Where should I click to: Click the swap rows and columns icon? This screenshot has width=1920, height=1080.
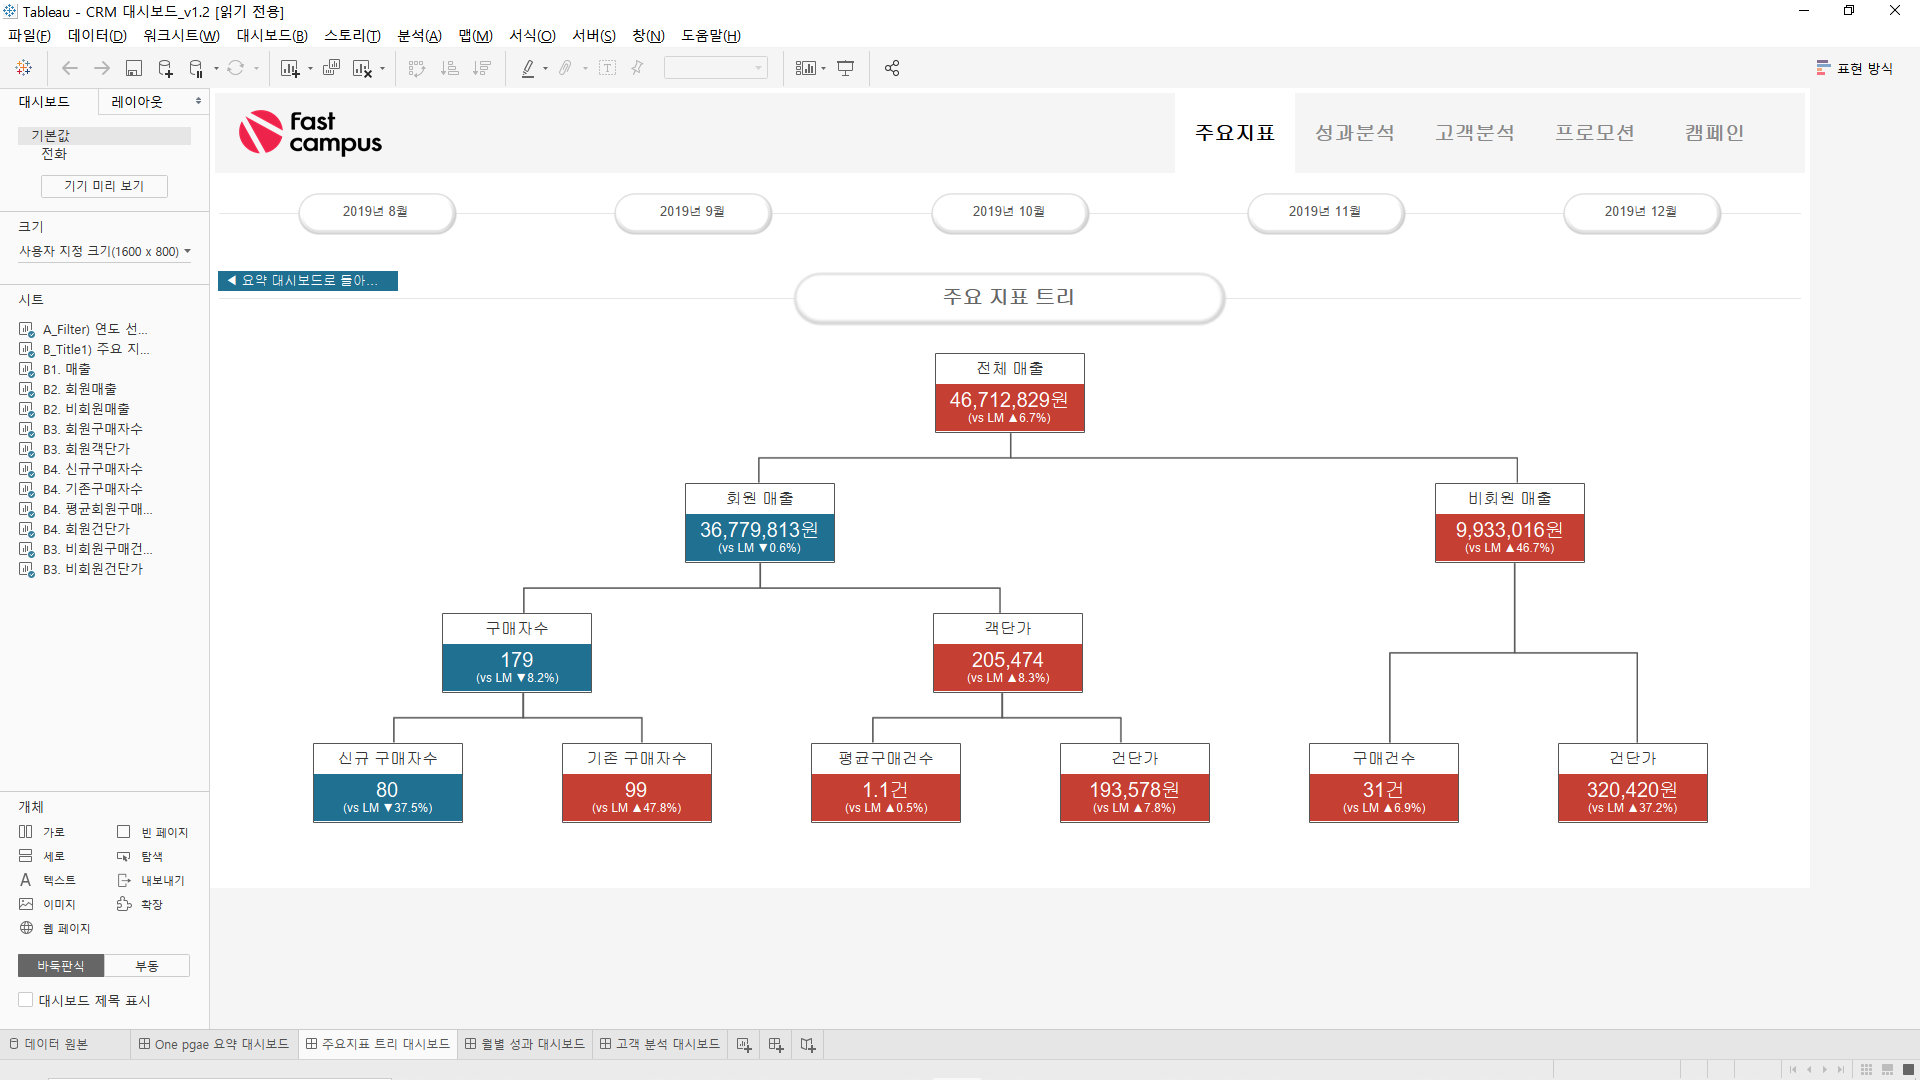[417, 68]
